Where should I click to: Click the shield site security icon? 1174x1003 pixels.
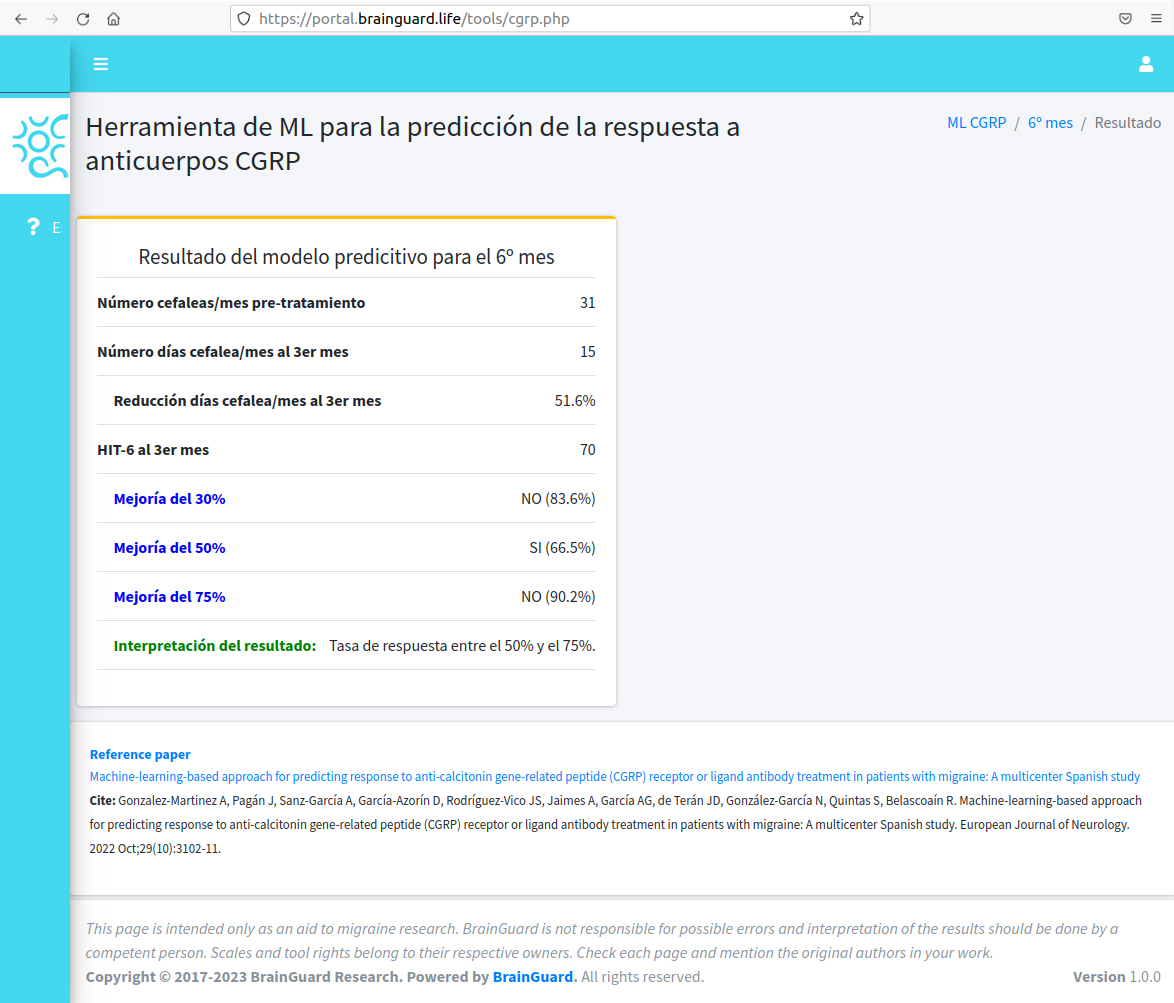(244, 18)
